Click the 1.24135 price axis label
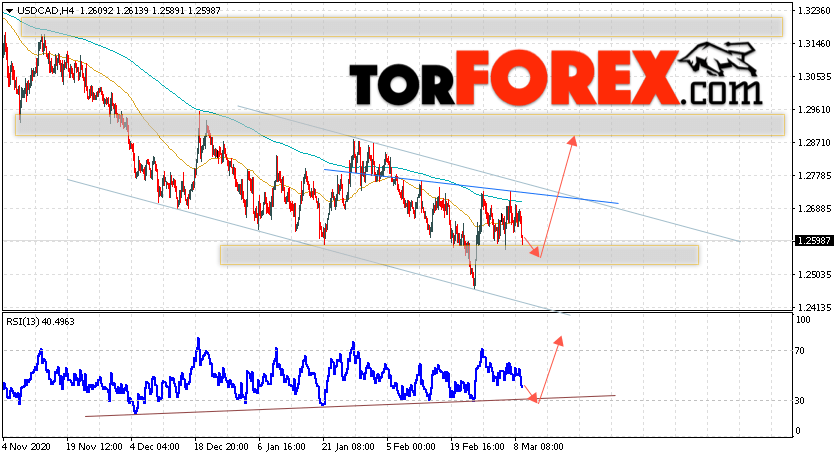This screenshot has height=458, width=838. pyautogui.click(x=814, y=307)
